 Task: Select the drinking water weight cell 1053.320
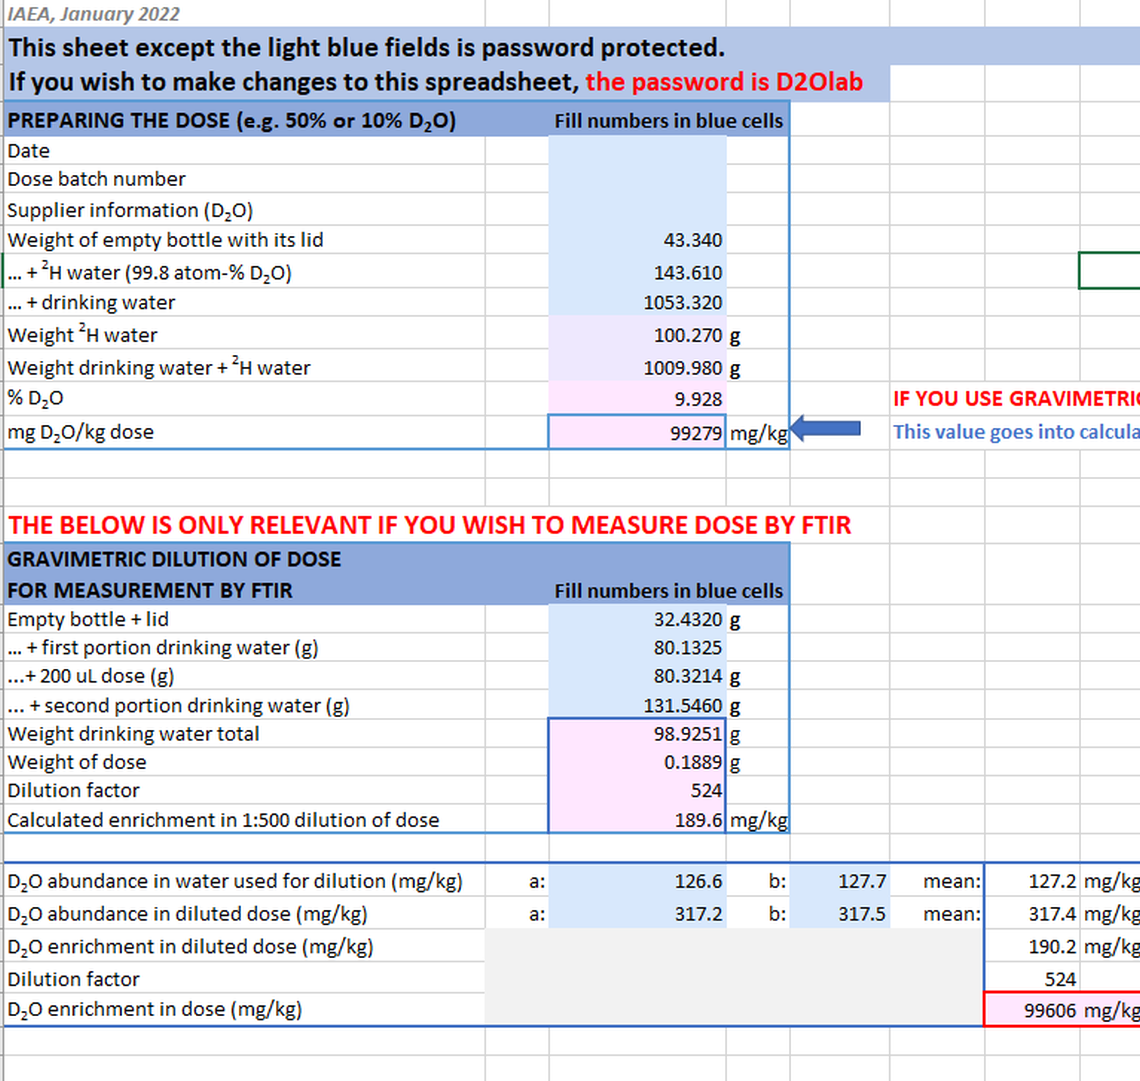[x=637, y=303]
